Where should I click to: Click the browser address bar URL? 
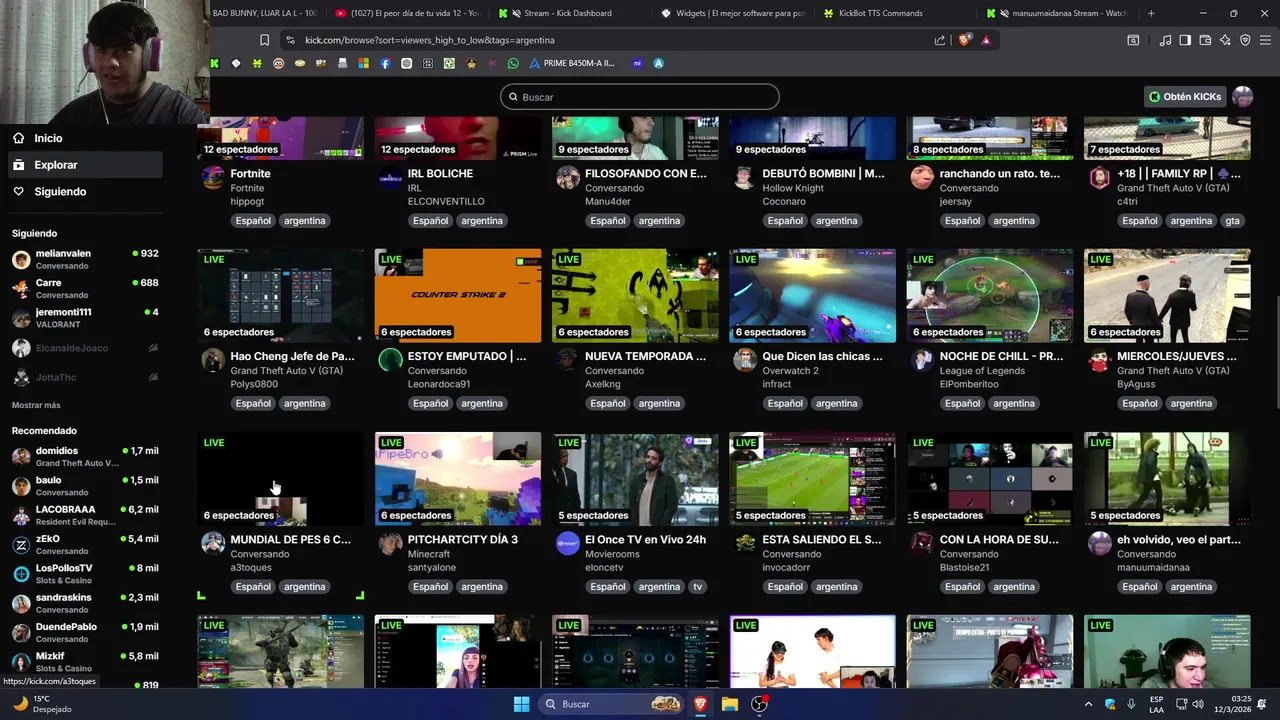(x=430, y=40)
